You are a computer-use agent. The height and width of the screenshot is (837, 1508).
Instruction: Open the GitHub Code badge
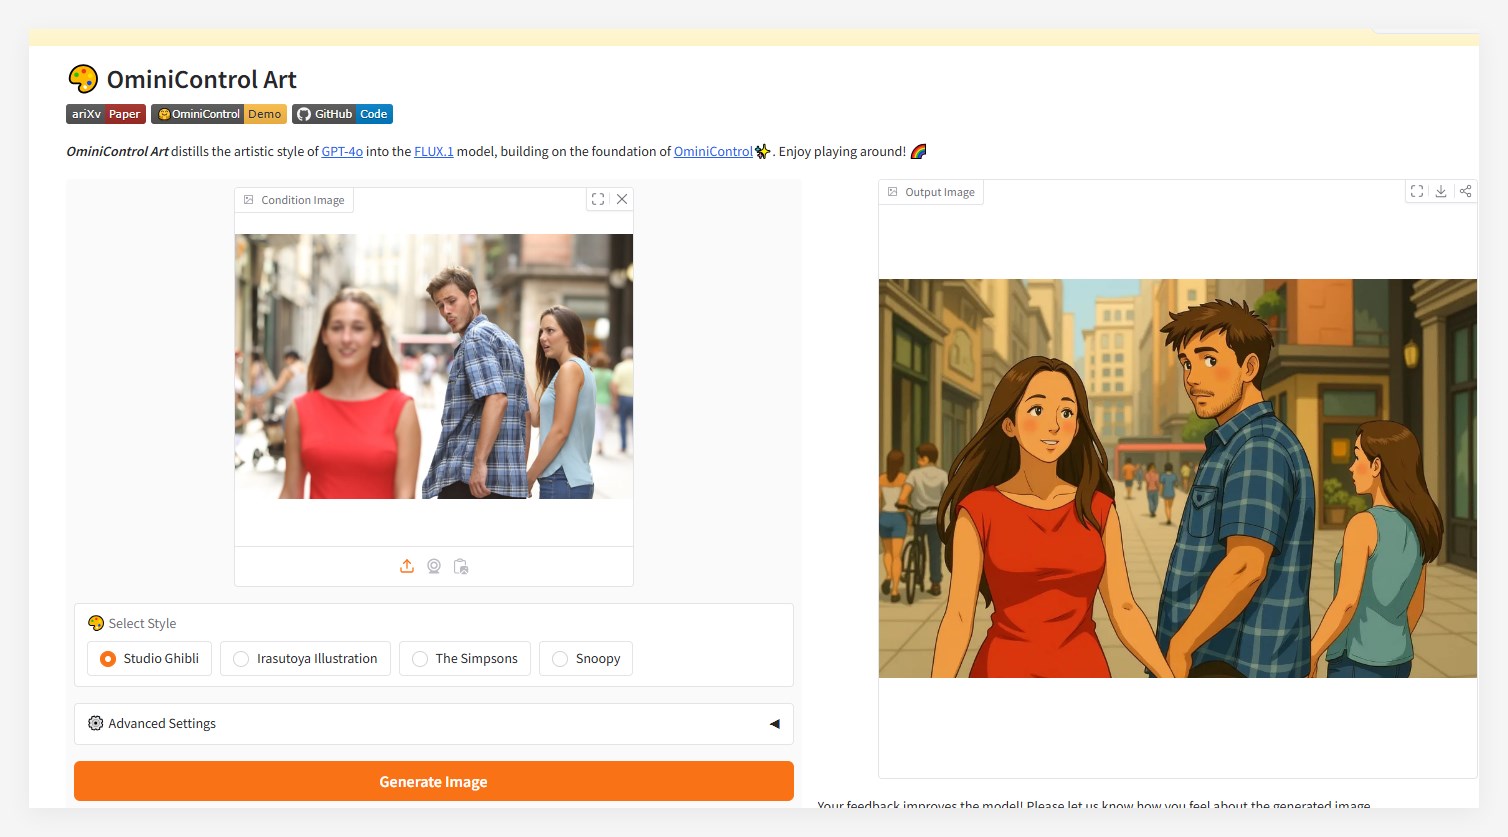342,114
